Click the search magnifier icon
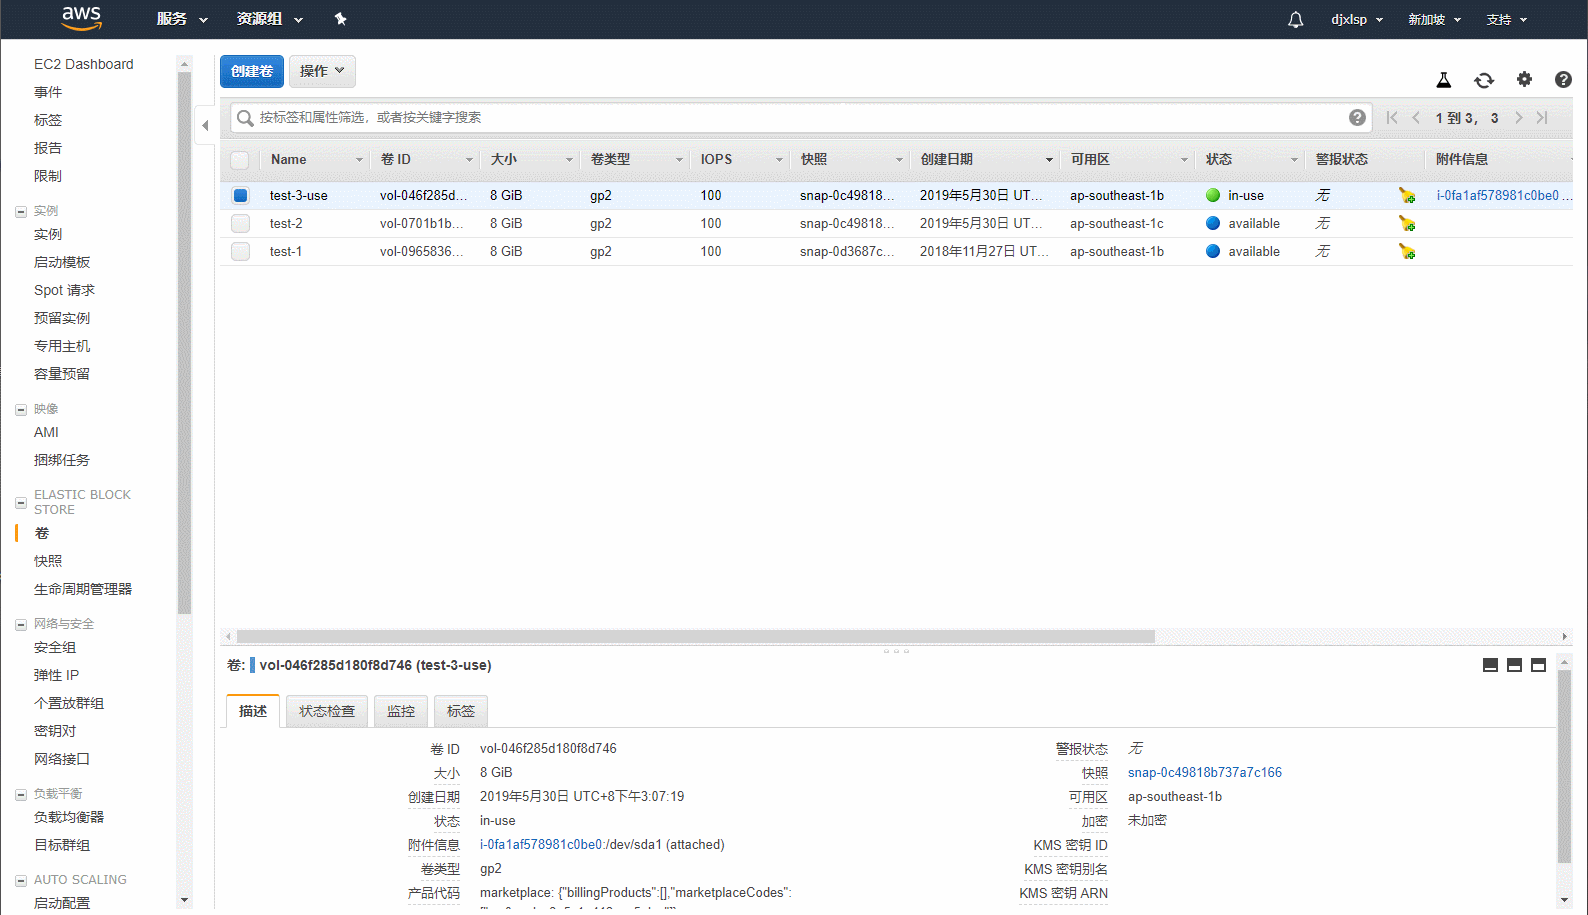Viewport: 1588px width, 915px height. [x=244, y=118]
